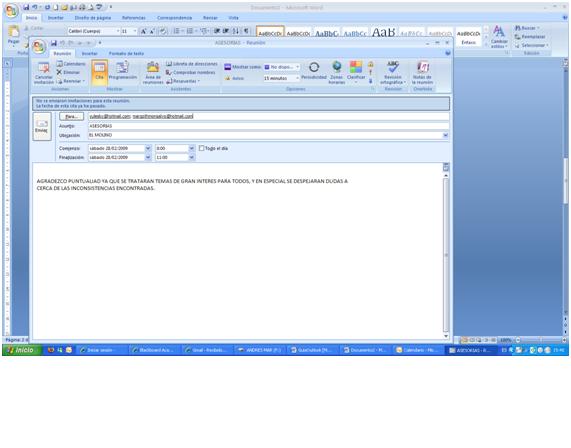Viewport: 571px width, 448px height.
Task: Click Cambiar estilos in Word
Action: (499, 36)
